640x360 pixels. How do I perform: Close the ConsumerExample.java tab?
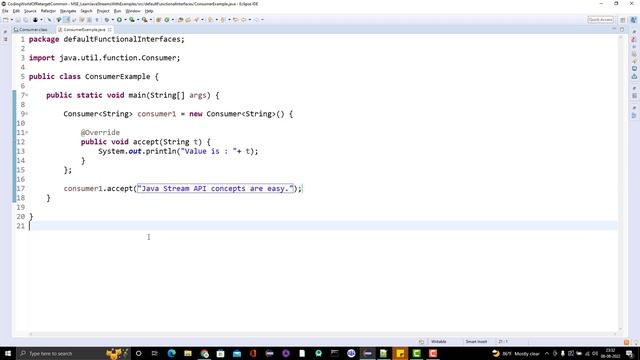110,29
